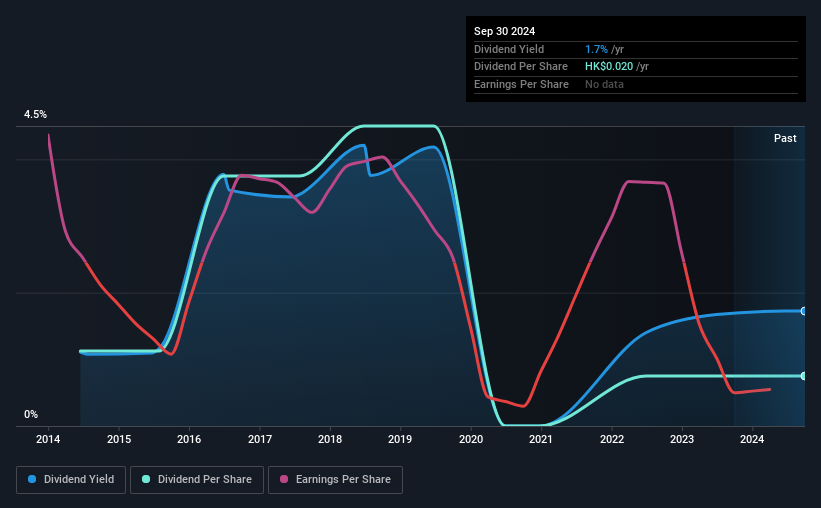Click the 2024 axis label

click(752, 439)
